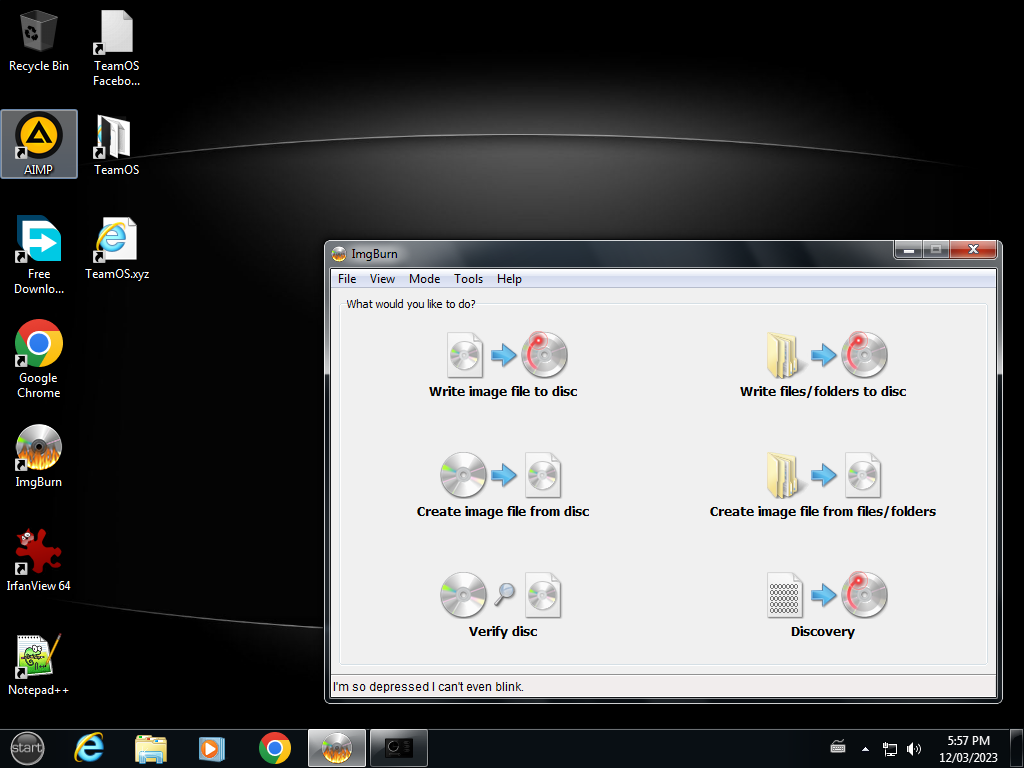Launch Google Chrome from the taskbar
This screenshot has height=768, width=1024.
point(274,748)
